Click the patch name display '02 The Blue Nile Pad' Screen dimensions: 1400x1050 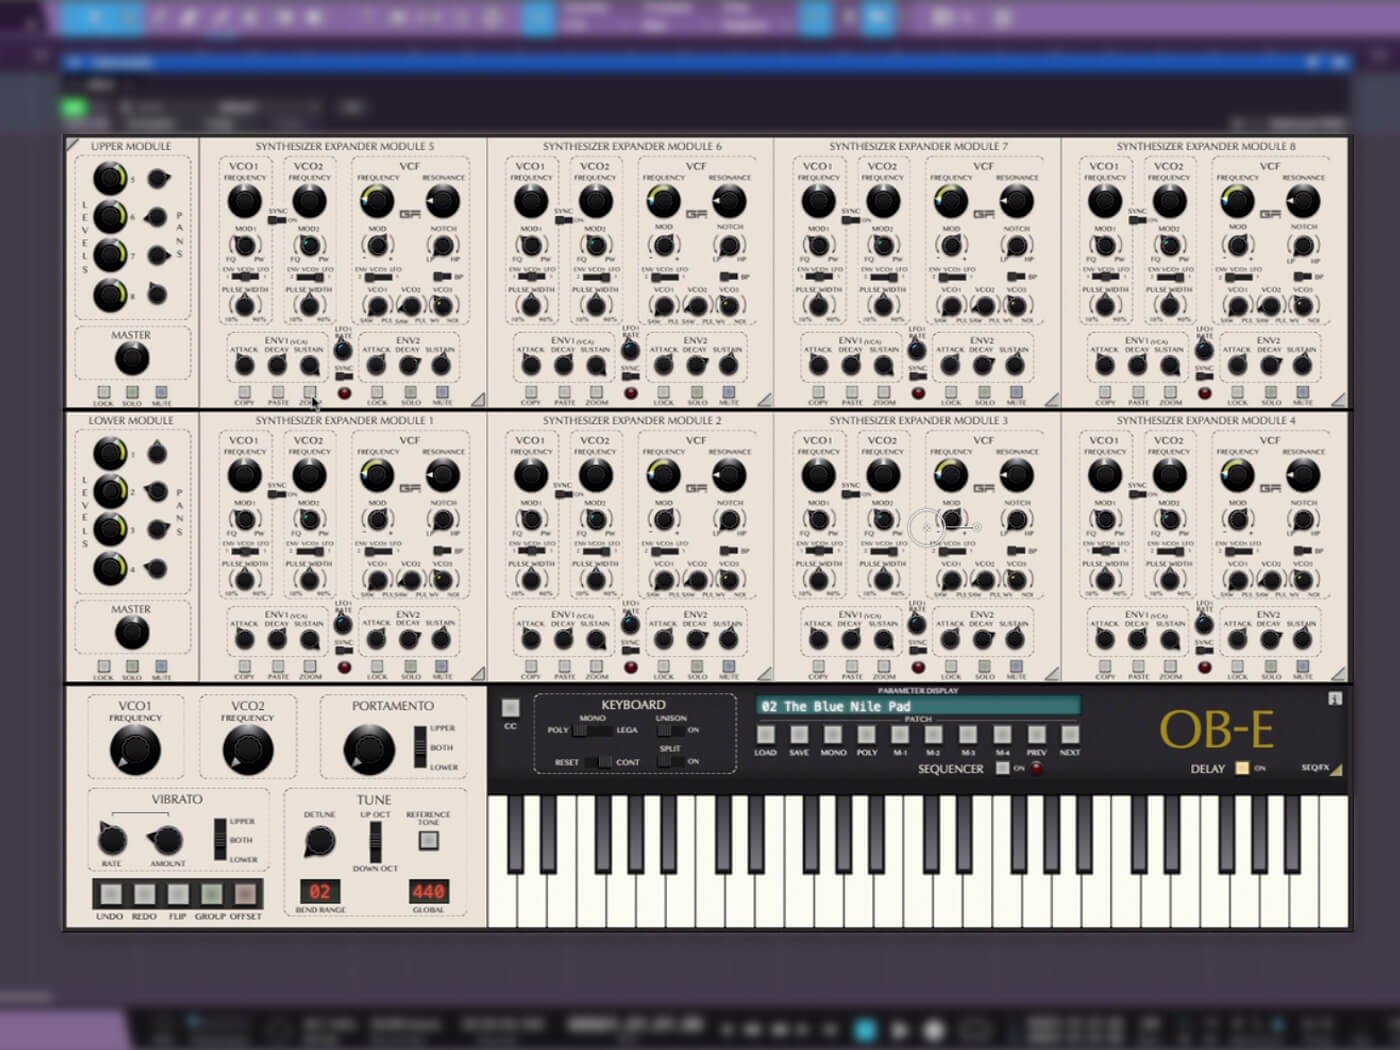coord(918,706)
